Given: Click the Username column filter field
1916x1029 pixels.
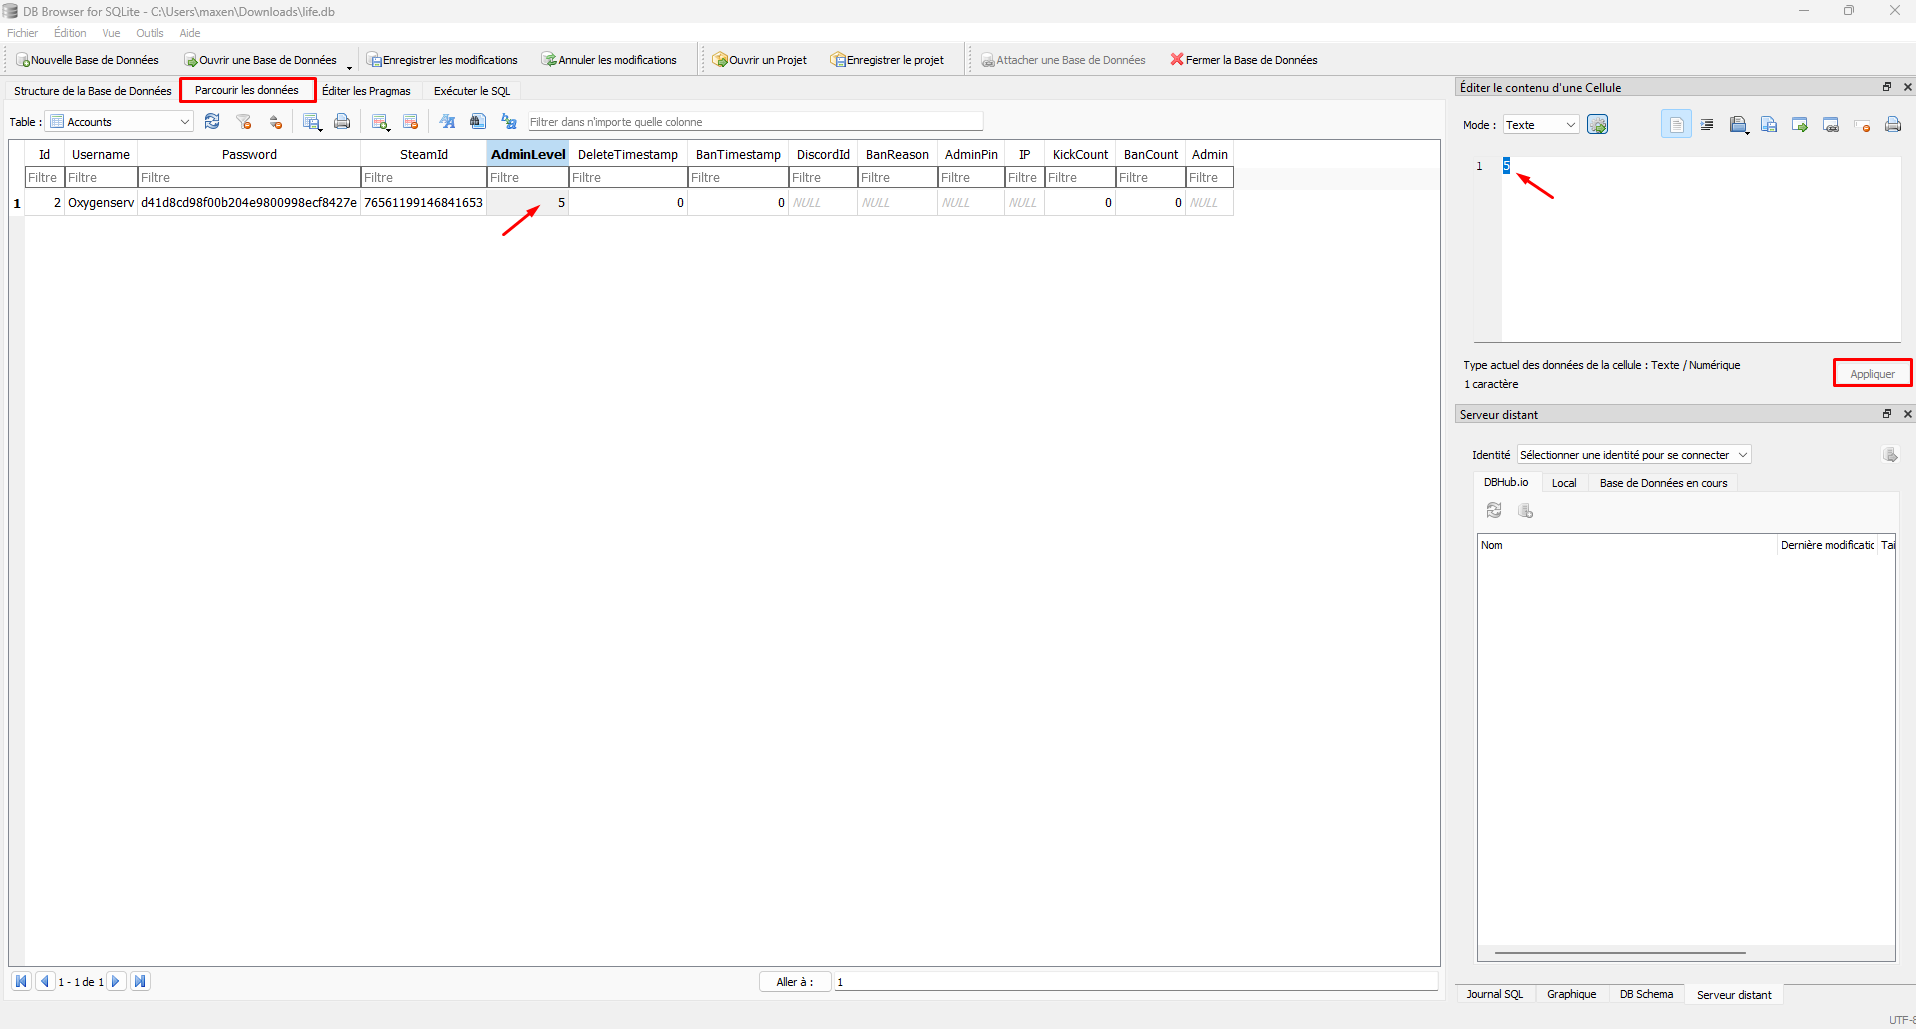Looking at the screenshot, I should click(101, 178).
